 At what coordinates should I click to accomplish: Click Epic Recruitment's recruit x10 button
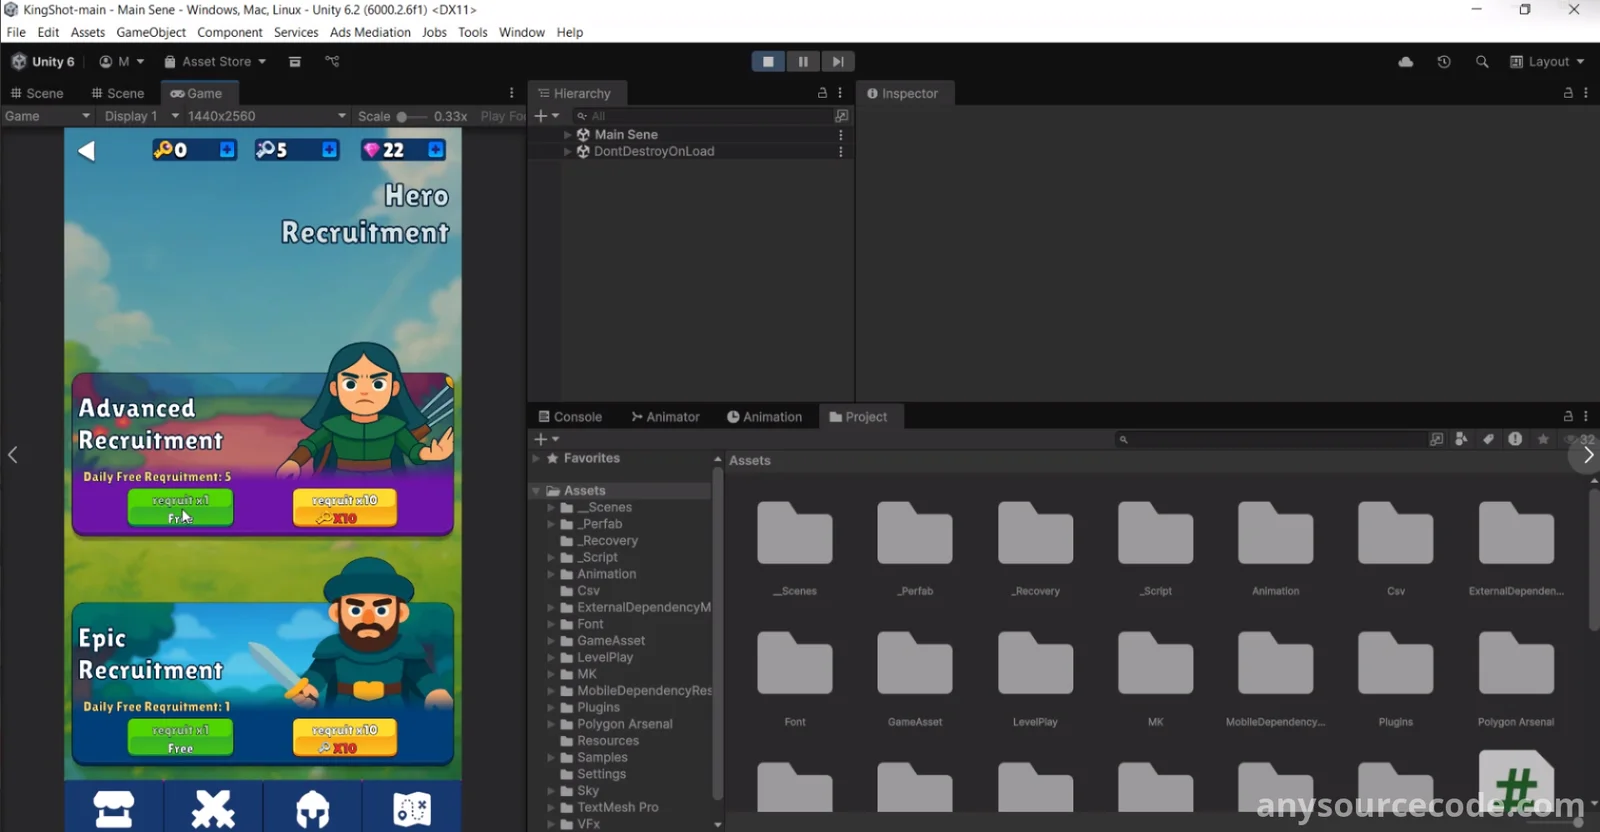click(345, 738)
